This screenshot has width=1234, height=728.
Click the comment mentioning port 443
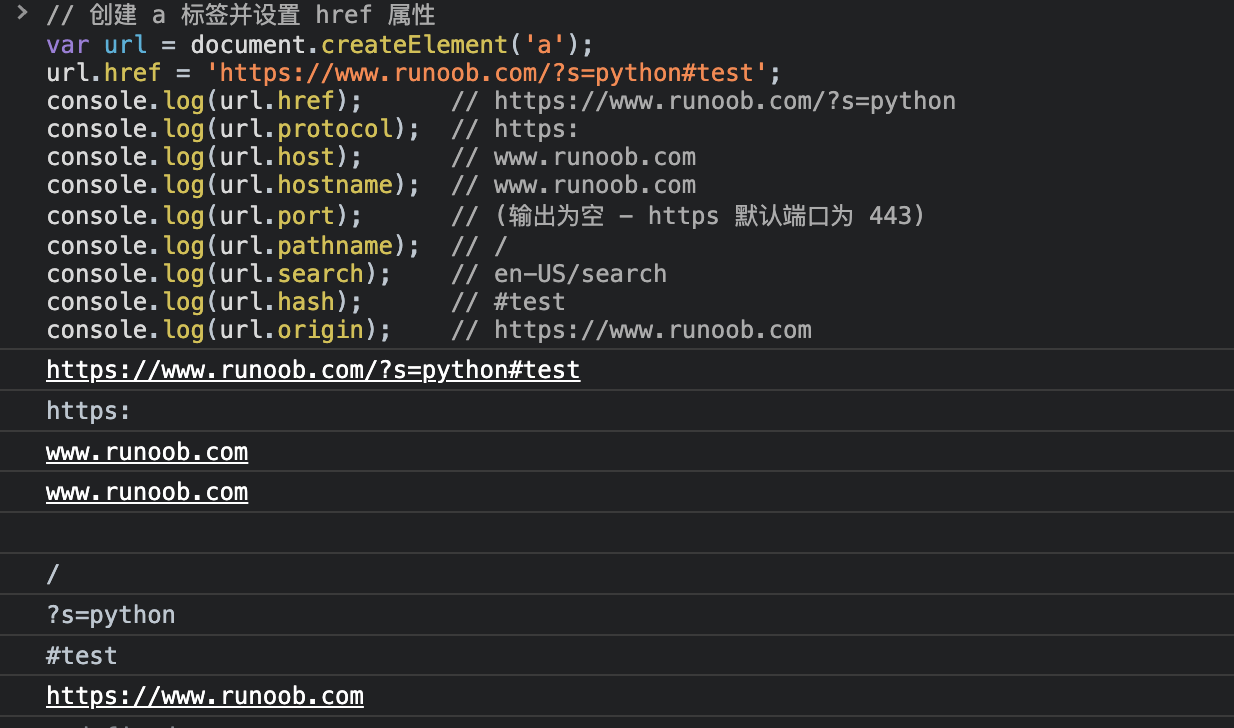click(688, 216)
